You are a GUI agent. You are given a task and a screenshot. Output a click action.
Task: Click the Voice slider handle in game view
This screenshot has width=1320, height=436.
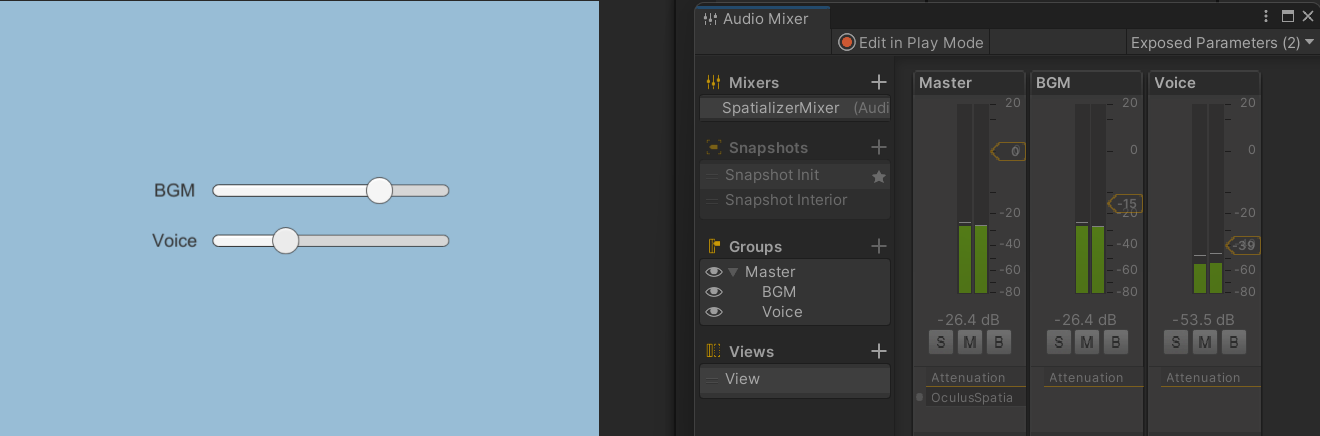(x=286, y=240)
